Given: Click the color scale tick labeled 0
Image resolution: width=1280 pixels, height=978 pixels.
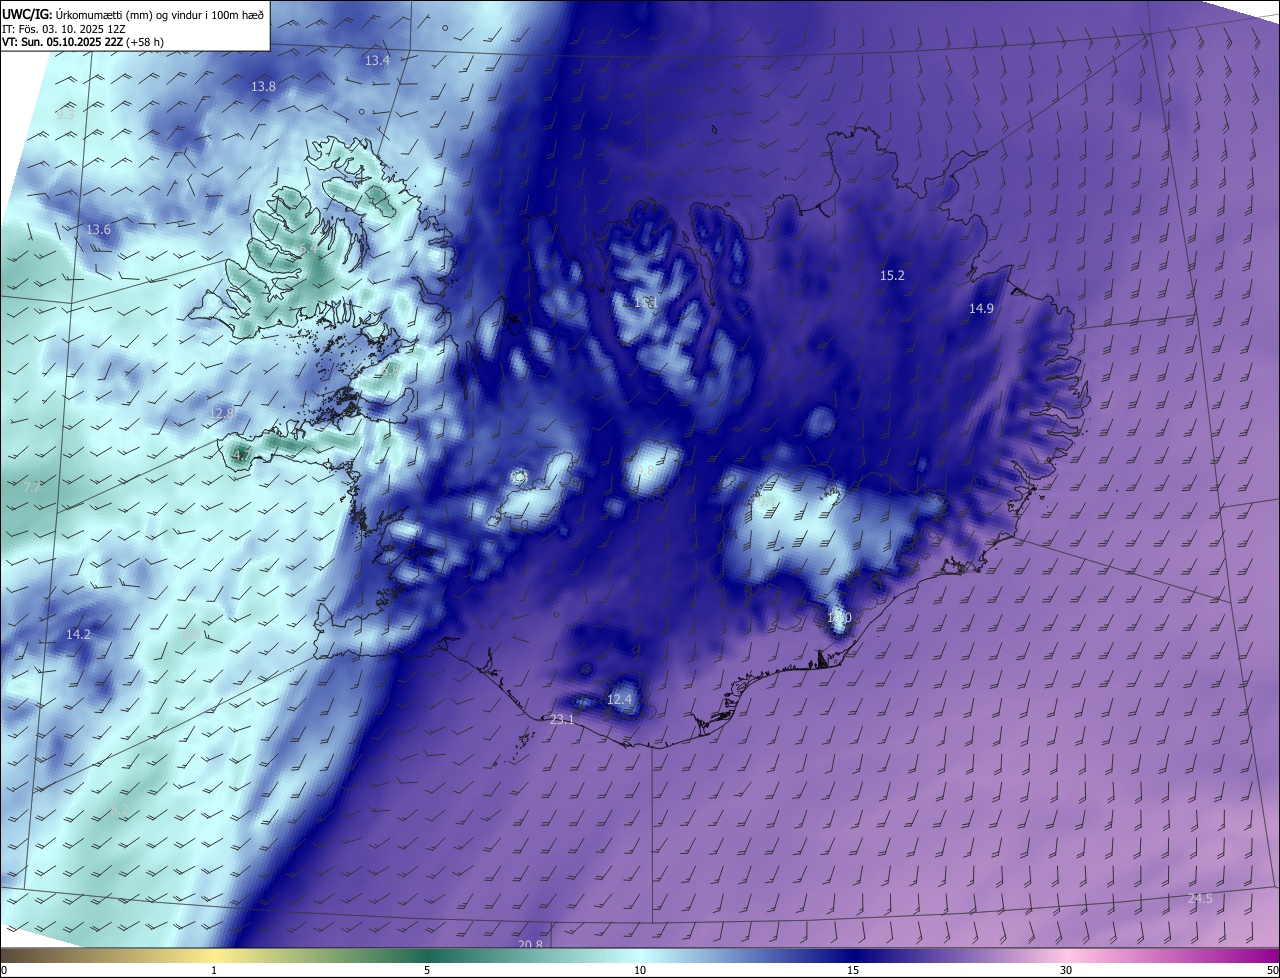Looking at the screenshot, I should [x=4, y=970].
